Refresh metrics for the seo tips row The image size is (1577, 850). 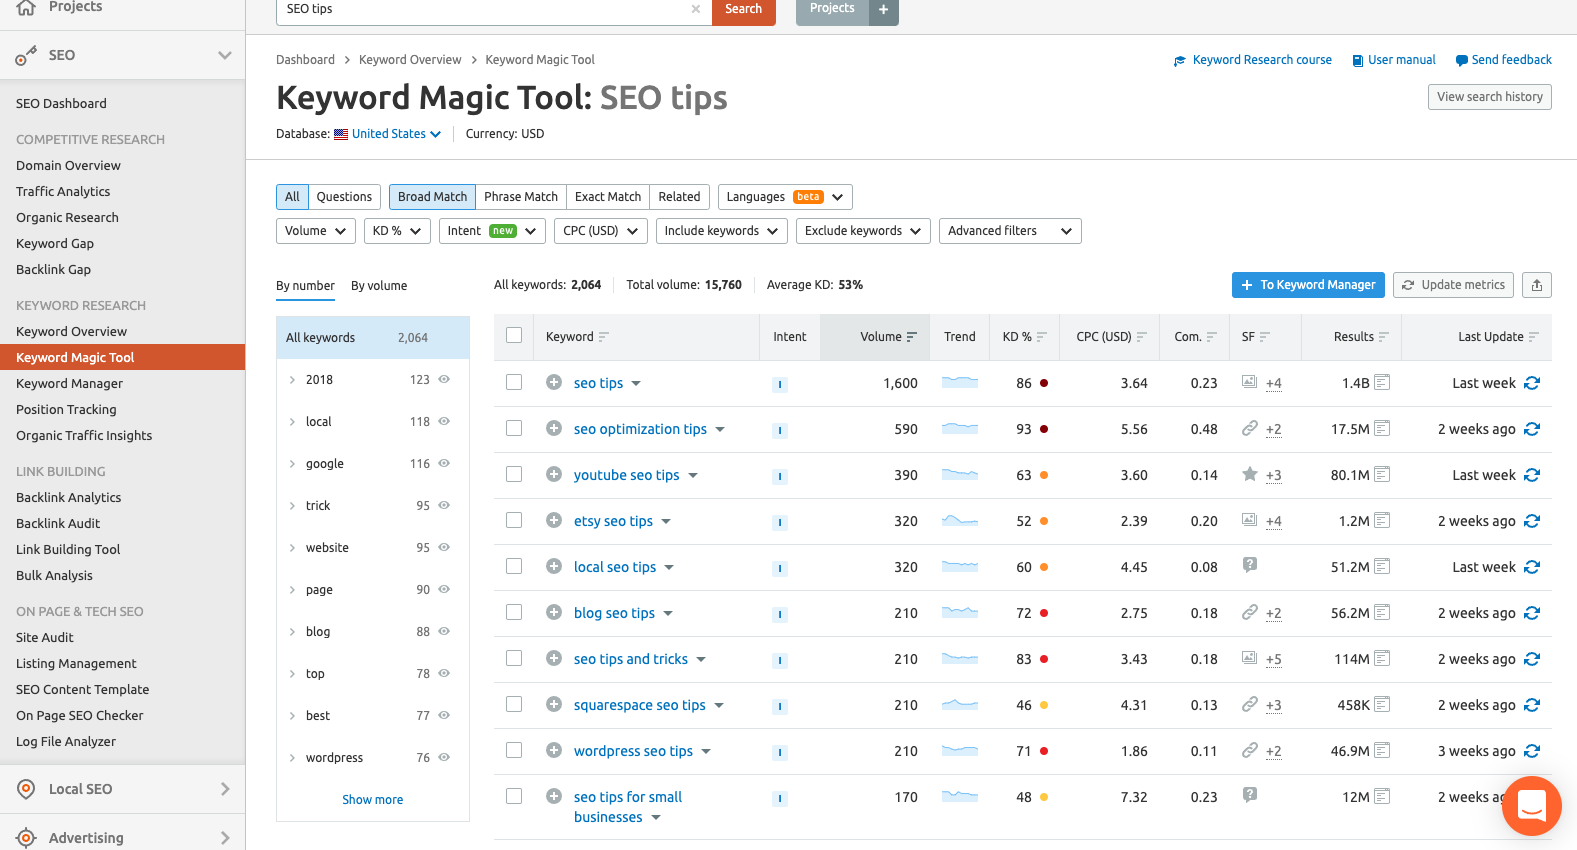pos(1532,383)
